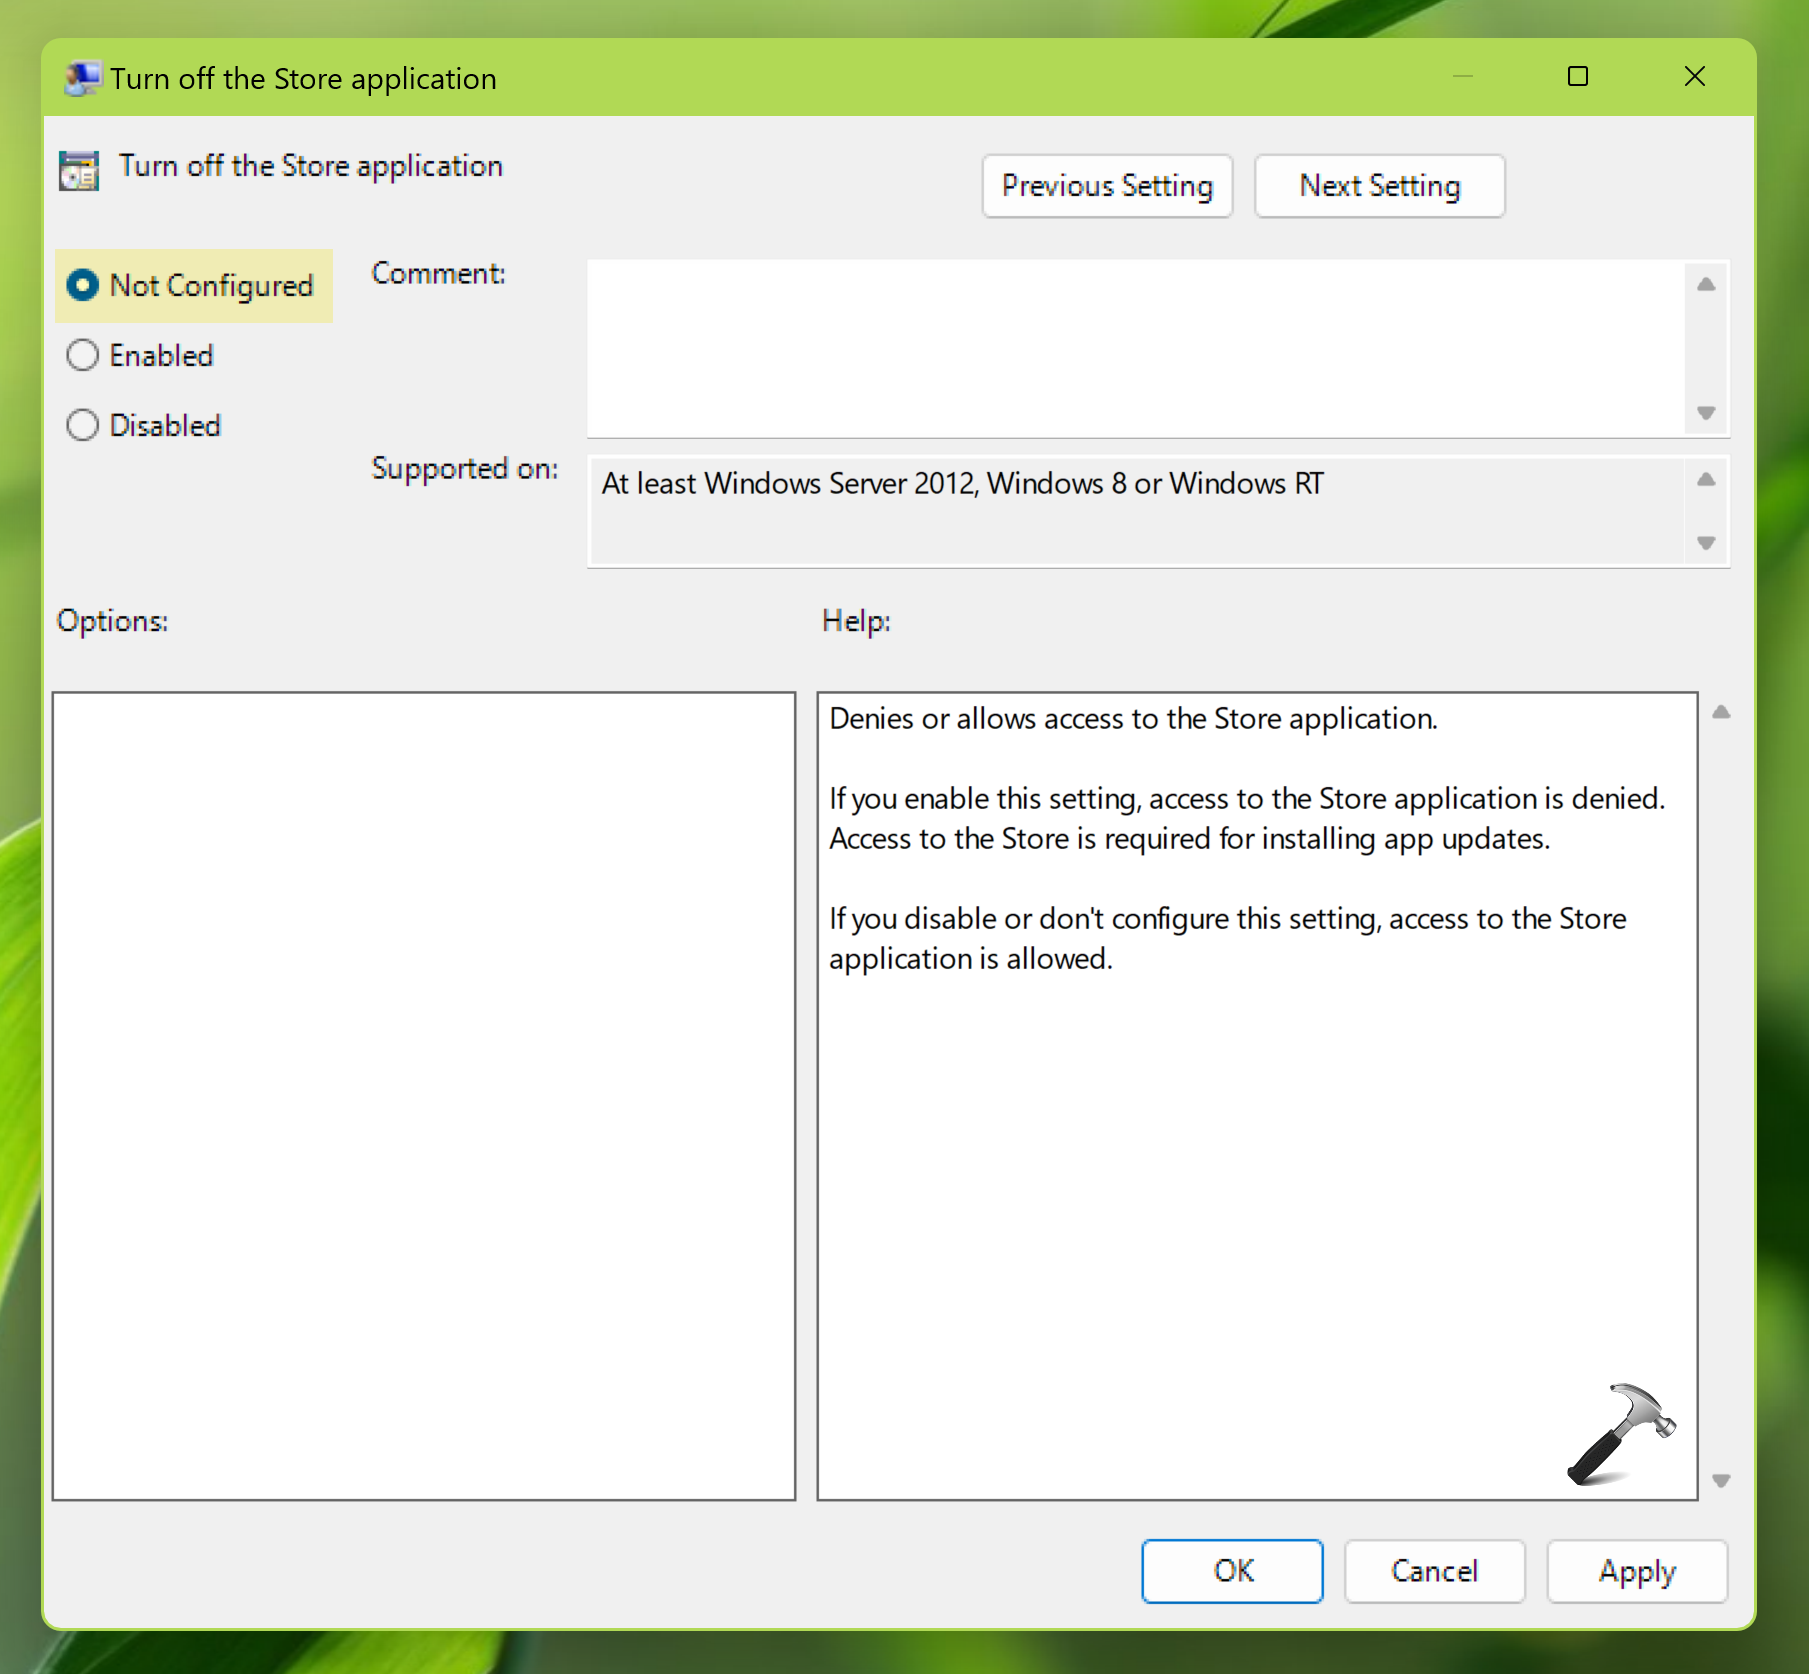The image size is (1809, 1674).
Task: Choose the Disabled radio option
Action: 83,426
